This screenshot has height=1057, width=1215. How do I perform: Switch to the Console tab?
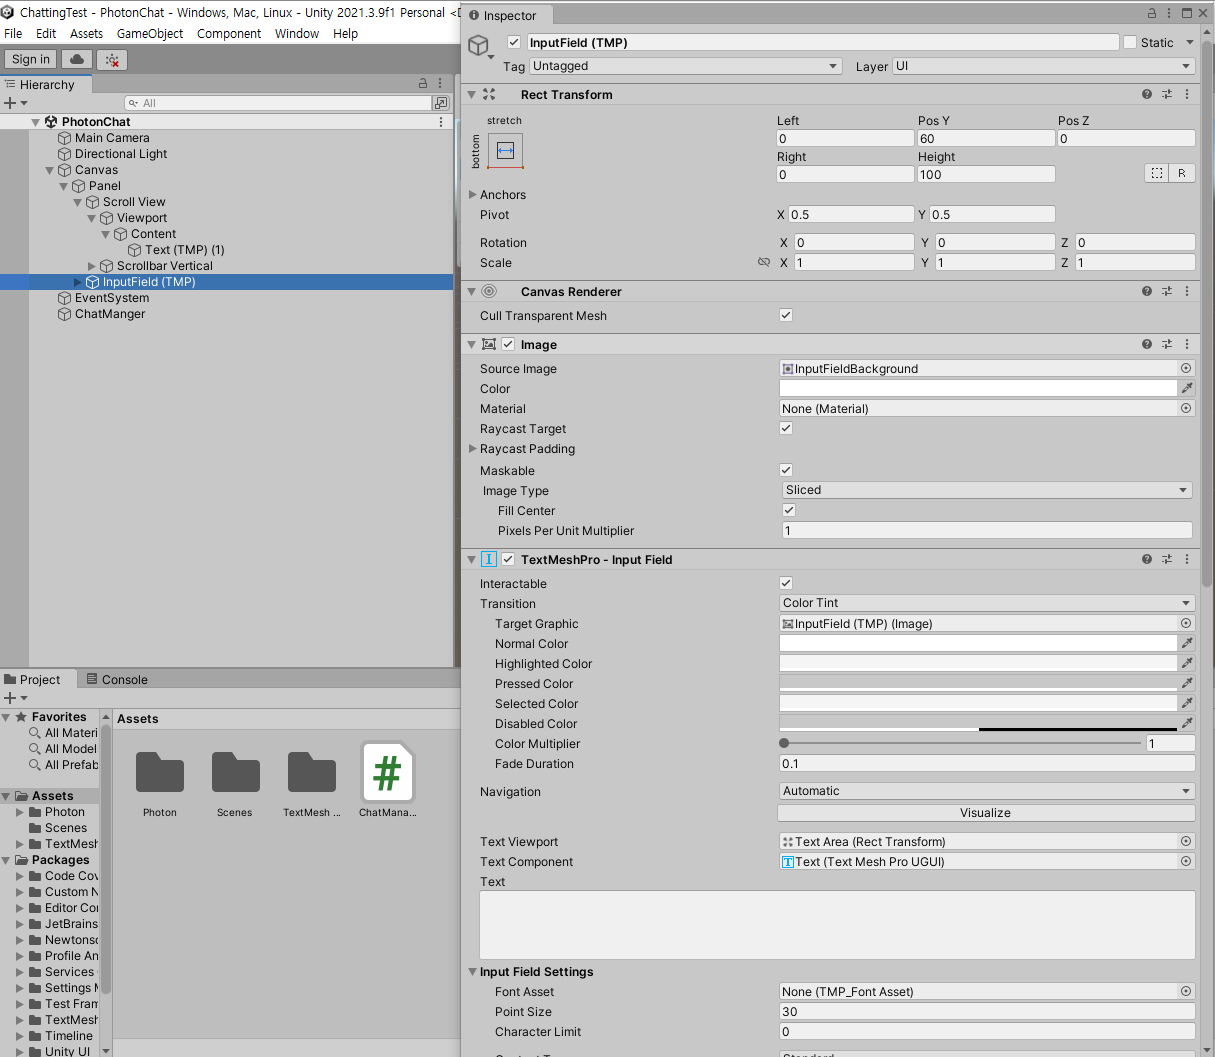(117, 680)
